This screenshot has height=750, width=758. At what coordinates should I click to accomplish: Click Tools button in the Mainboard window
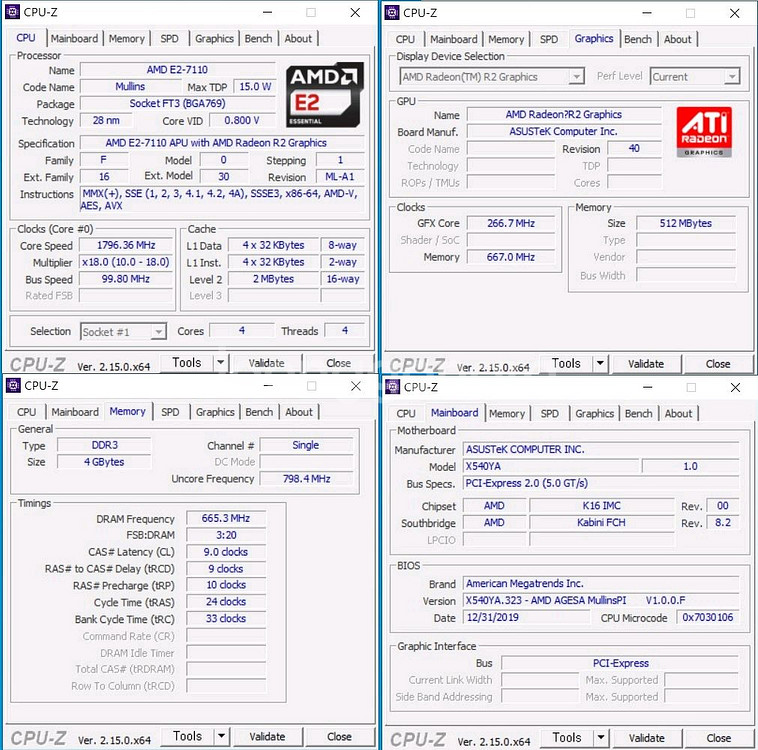pyautogui.click(x=567, y=737)
